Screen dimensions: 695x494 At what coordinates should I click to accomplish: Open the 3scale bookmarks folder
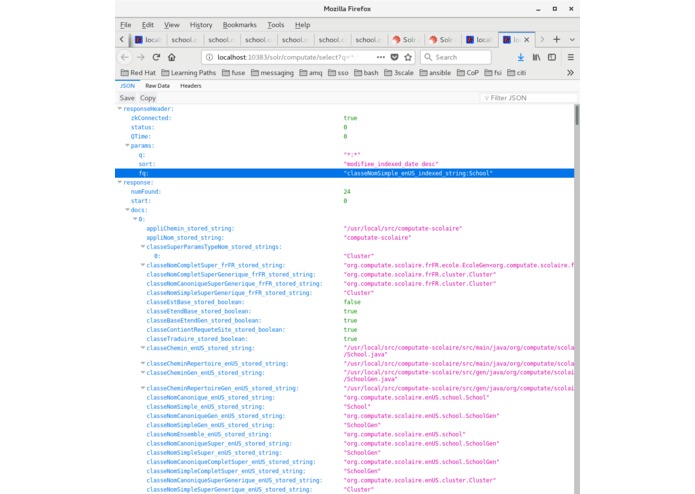[x=398, y=73]
